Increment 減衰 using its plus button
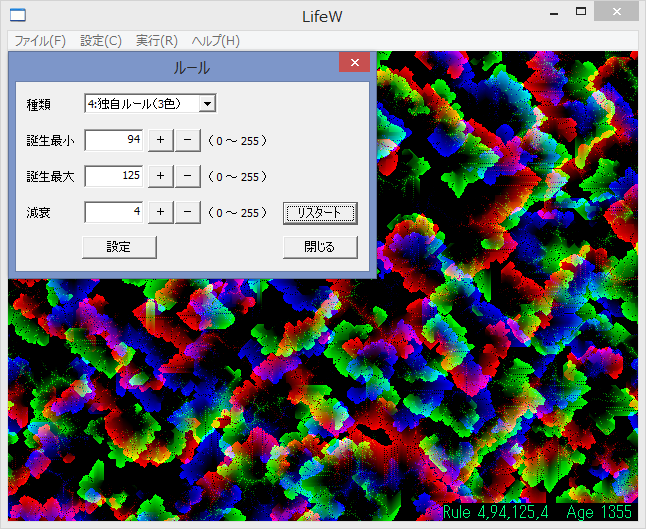The width and height of the screenshot is (646, 529). click(x=160, y=212)
